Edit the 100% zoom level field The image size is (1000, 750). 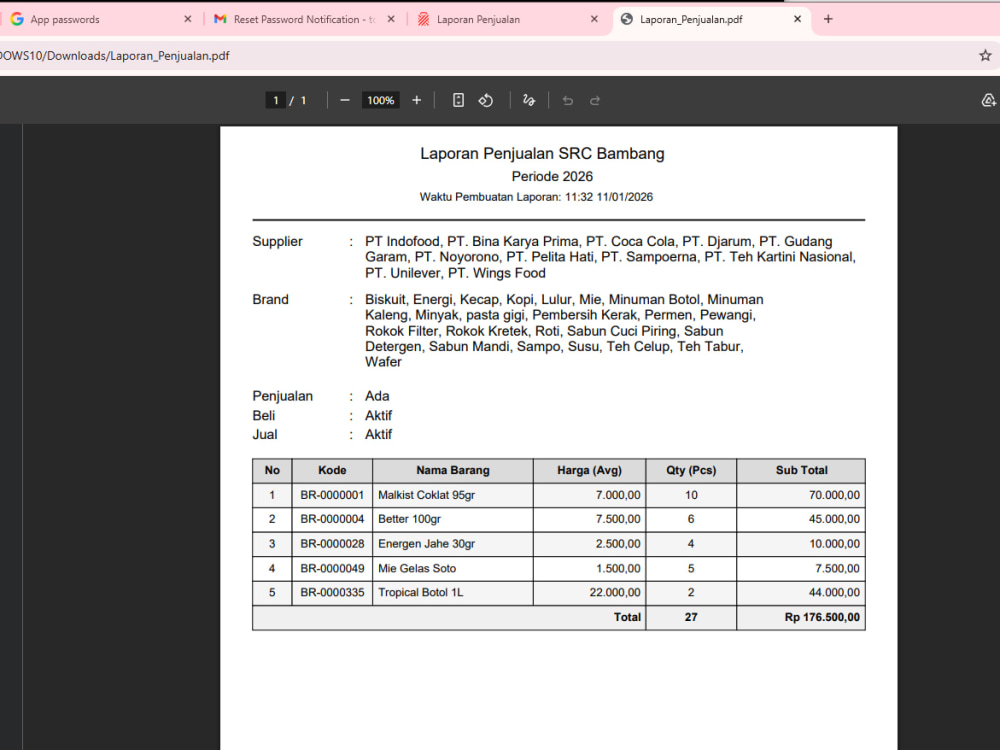[381, 100]
